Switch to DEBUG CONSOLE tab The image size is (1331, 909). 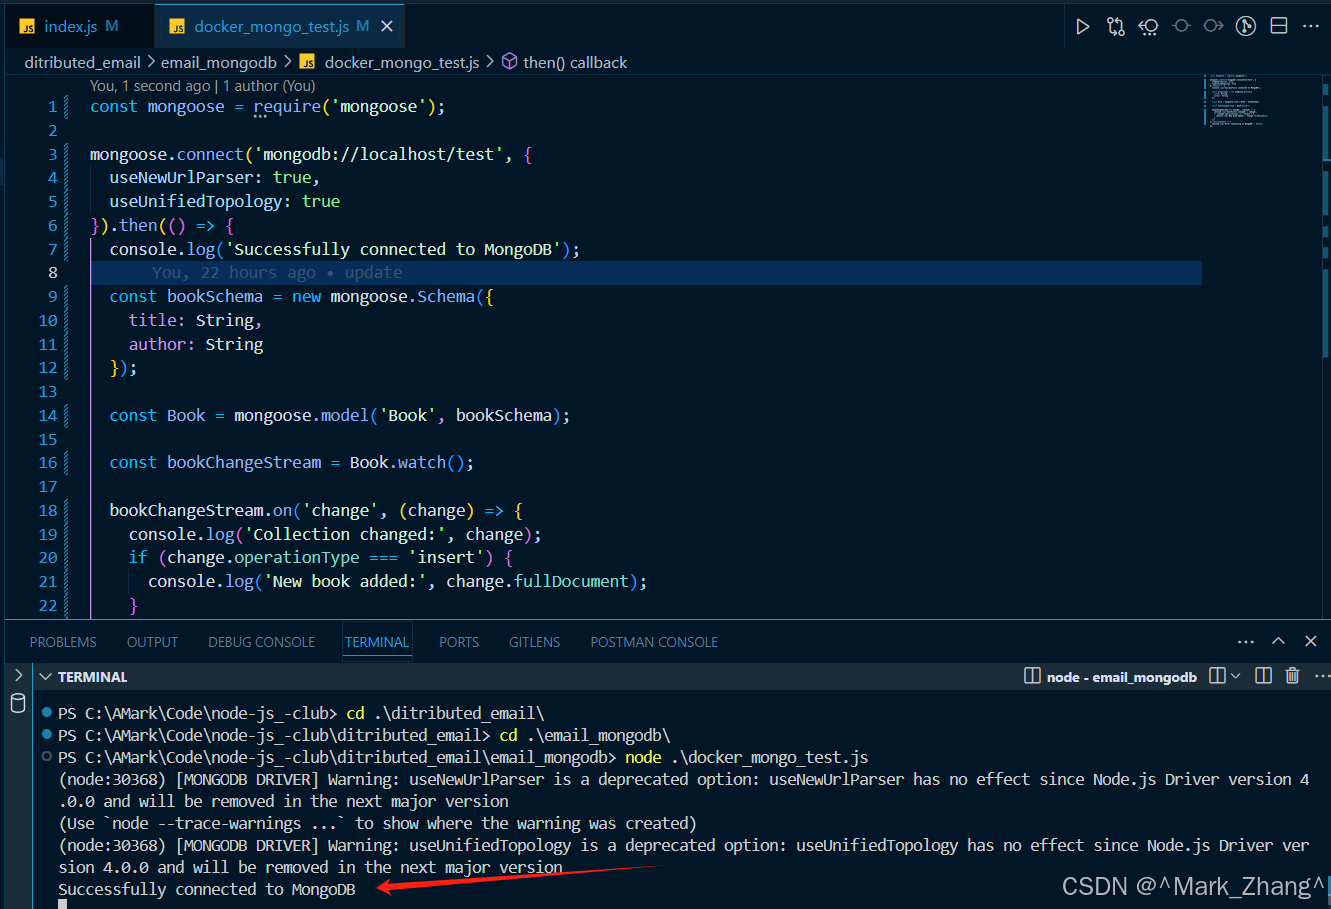tap(261, 642)
